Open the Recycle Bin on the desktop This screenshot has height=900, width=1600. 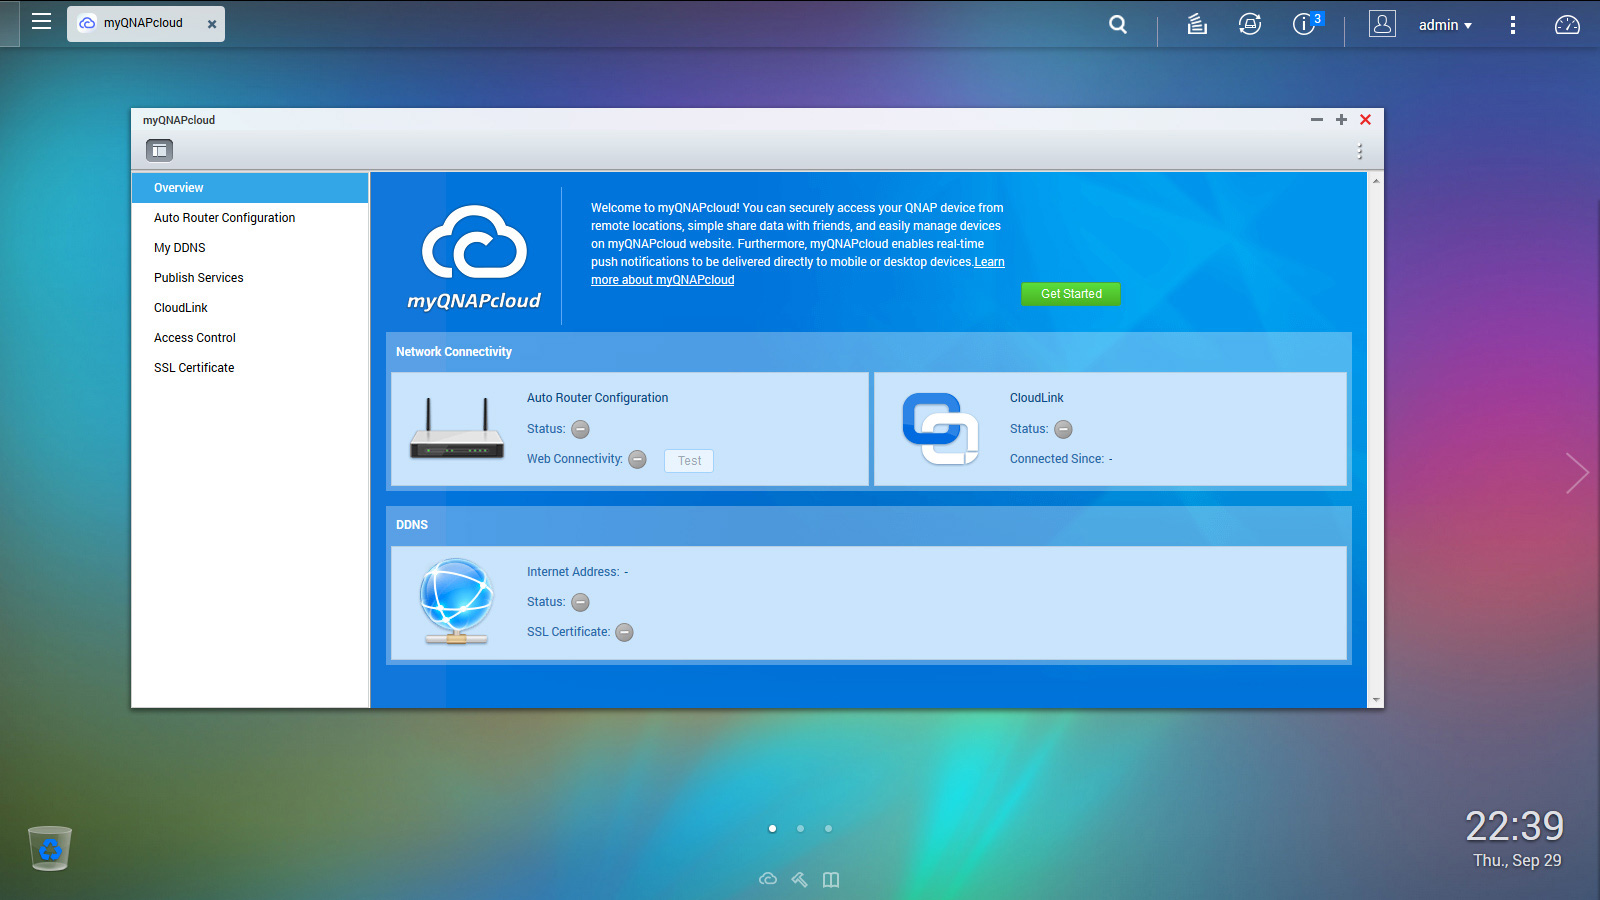(x=50, y=848)
